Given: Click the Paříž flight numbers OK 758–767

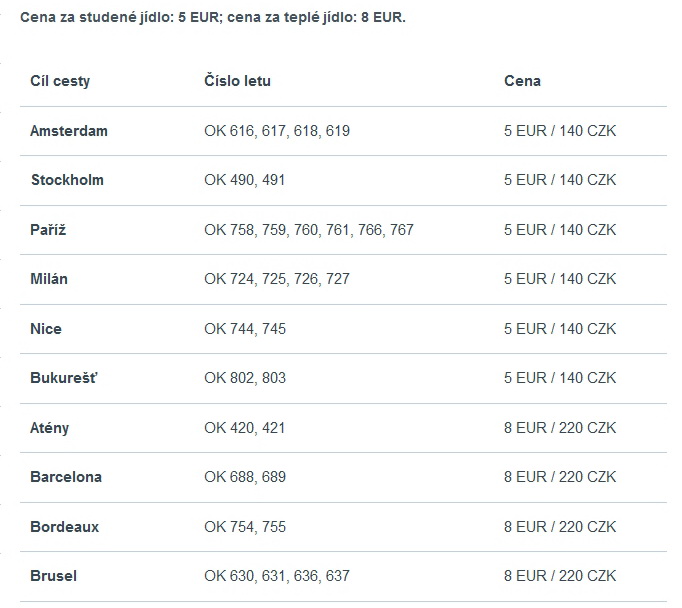Looking at the screenshot, I should [309, 230].
